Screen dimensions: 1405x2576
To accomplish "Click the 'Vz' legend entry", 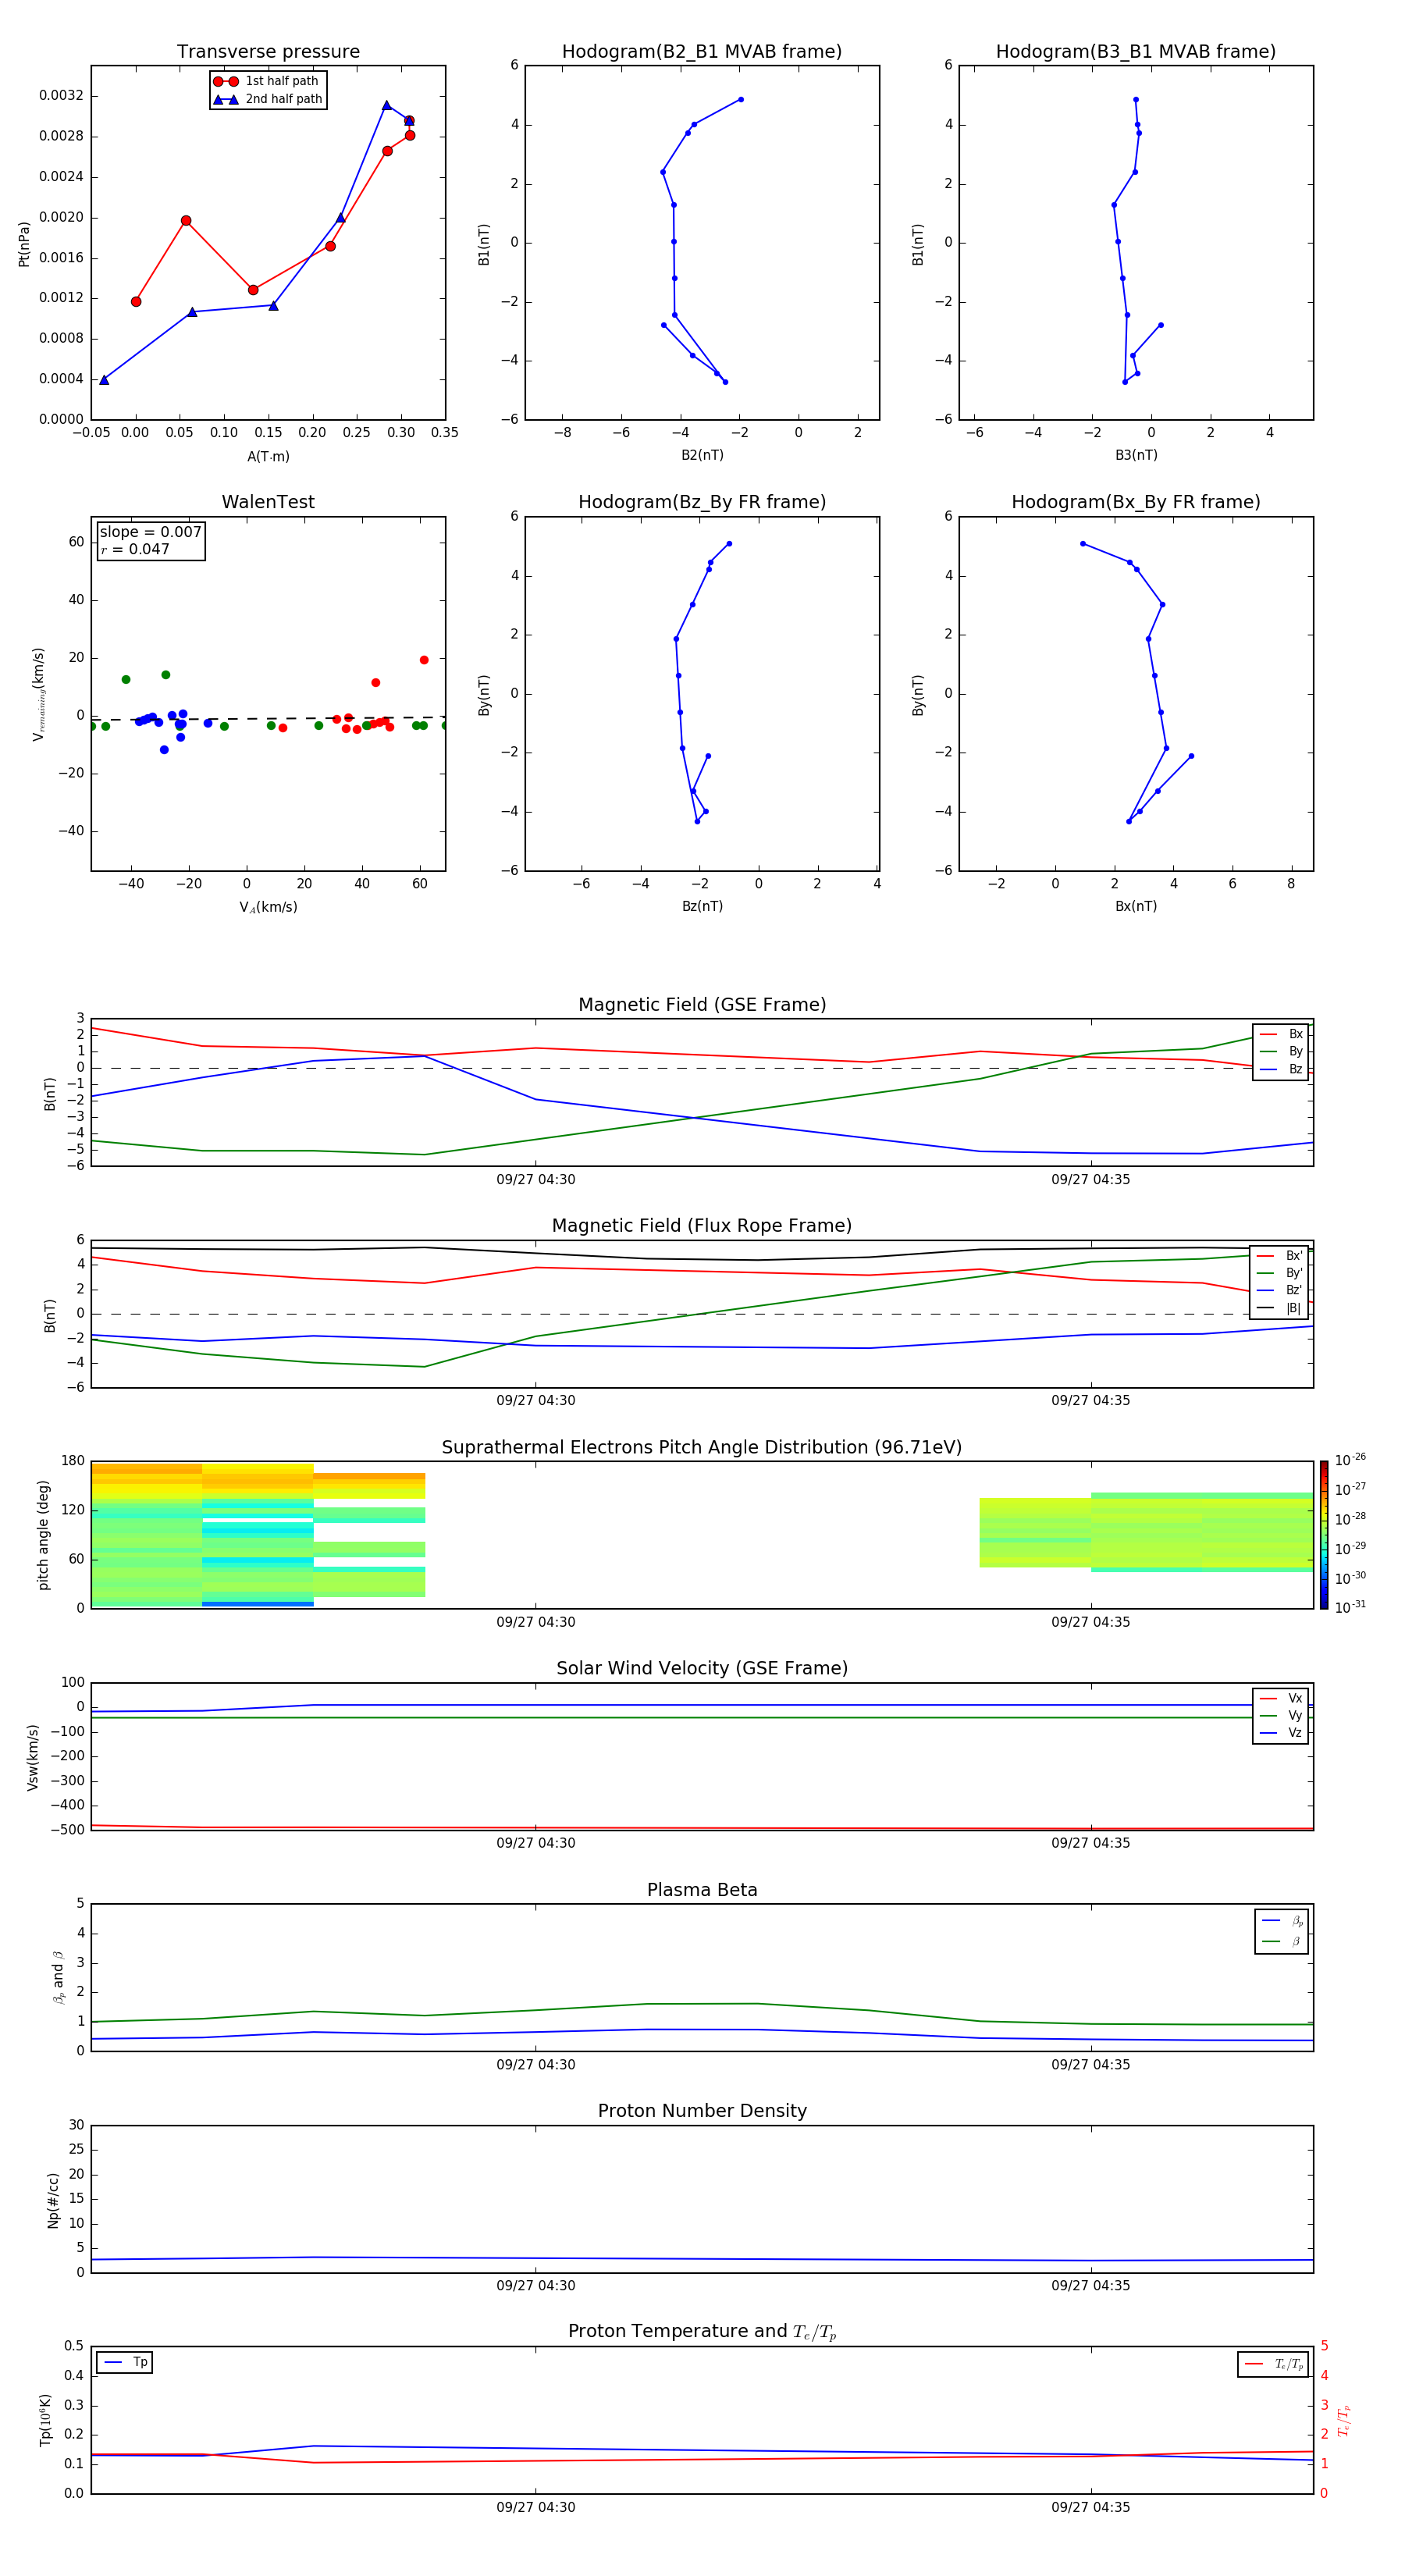I will click(1281, 1733).
